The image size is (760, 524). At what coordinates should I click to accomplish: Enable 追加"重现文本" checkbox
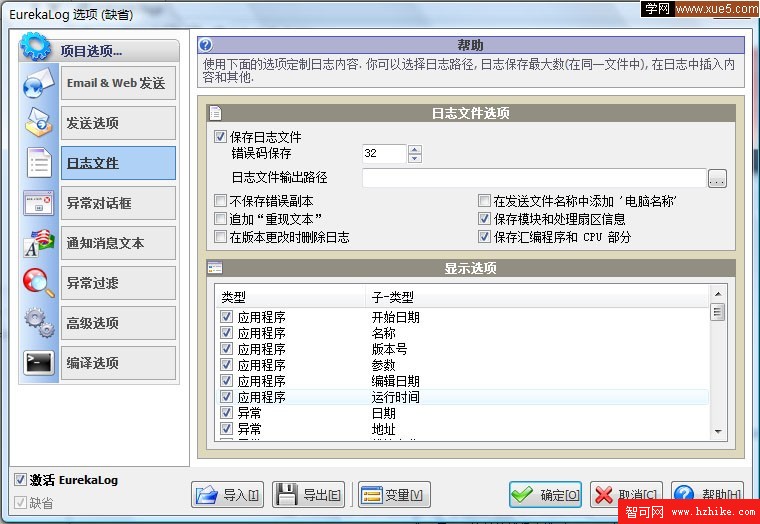click(221, 219)
